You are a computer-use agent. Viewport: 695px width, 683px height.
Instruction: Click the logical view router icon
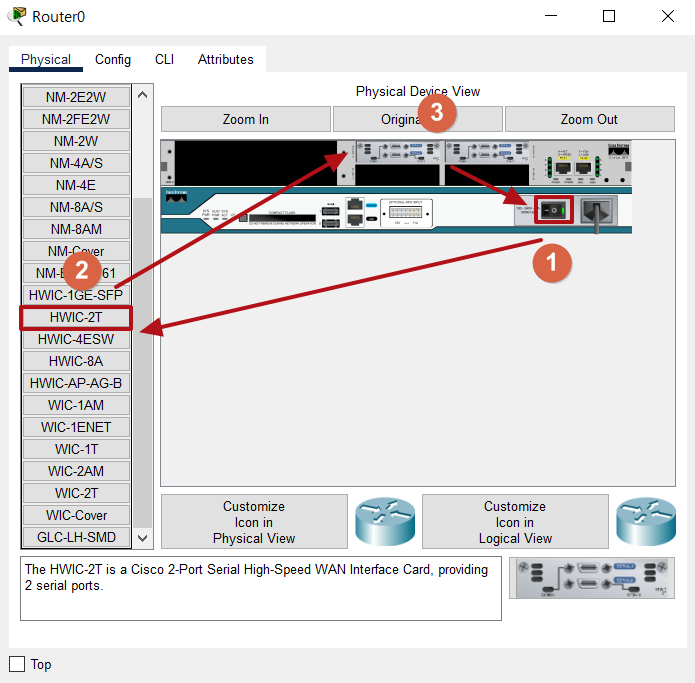pyautogui.click(x=646, y=522)
